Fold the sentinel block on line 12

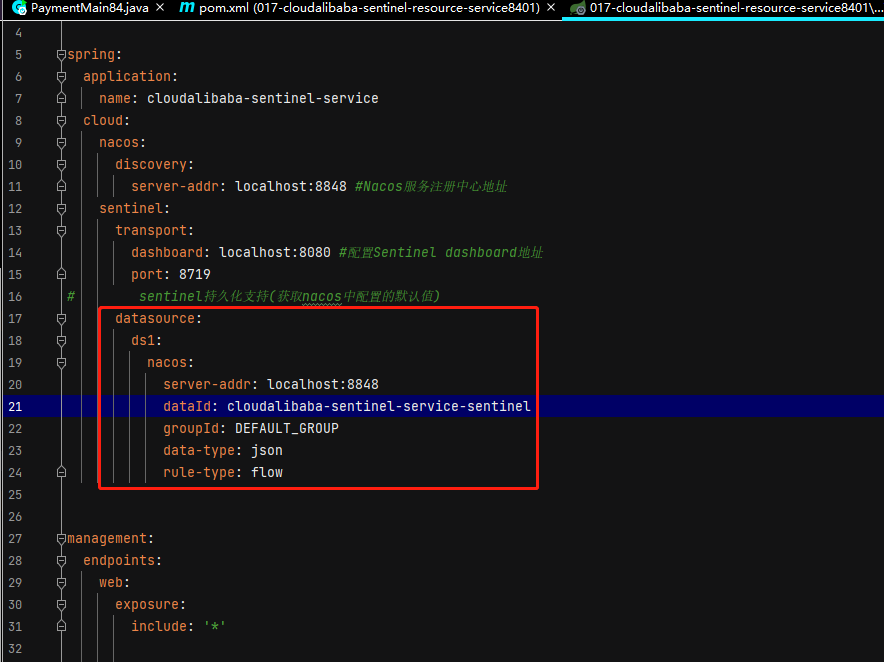pyautogui.click(x=61, y=209)
